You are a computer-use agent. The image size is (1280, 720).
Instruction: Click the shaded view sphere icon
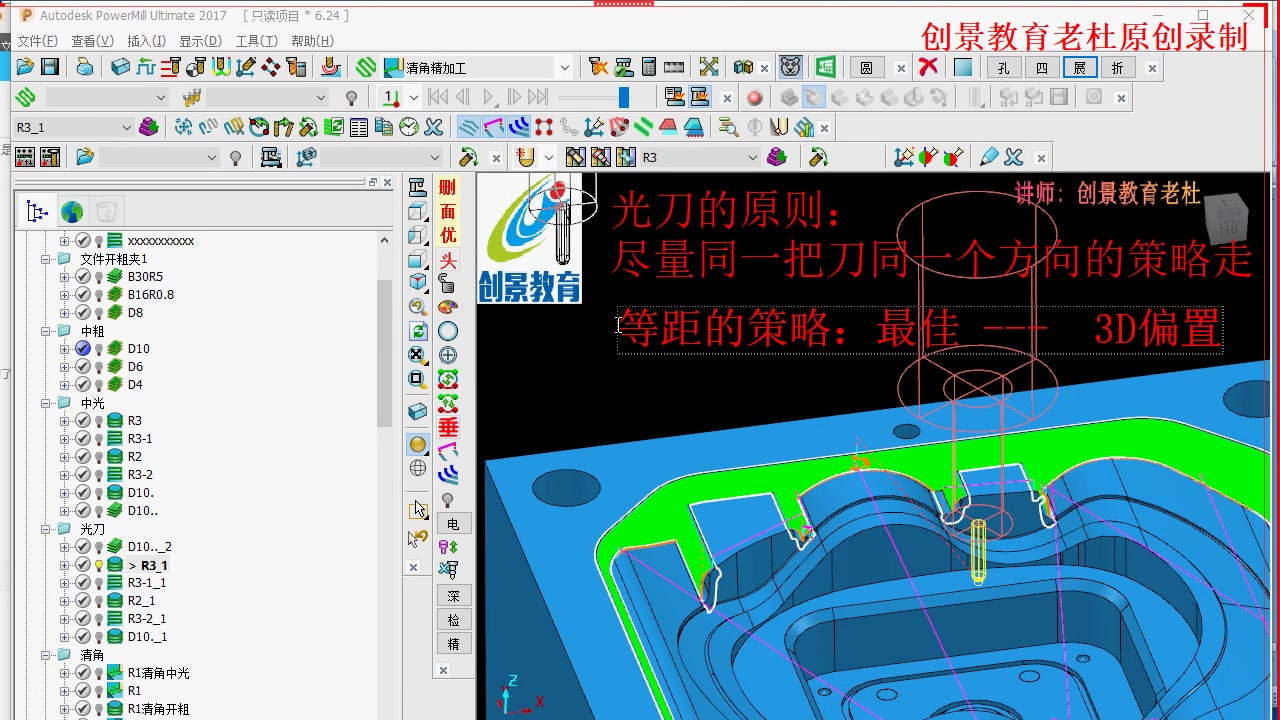[x=418, y=444]
